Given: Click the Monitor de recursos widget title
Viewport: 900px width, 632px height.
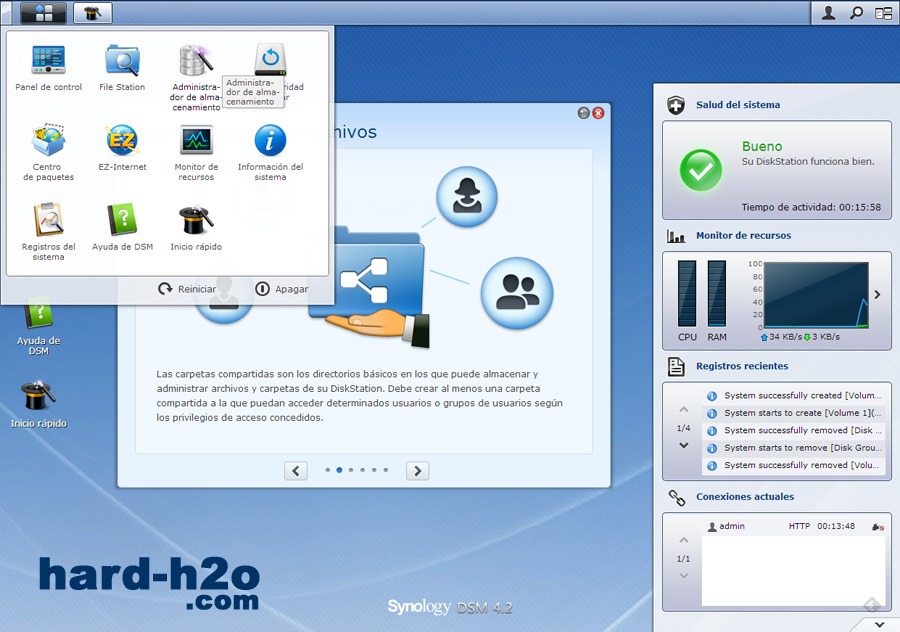Looking at the screenshot, I should coord(743,235).
